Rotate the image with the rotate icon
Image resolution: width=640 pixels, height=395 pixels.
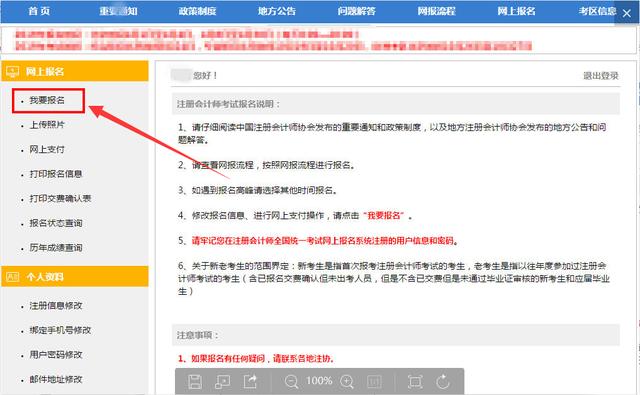[443, 382]
